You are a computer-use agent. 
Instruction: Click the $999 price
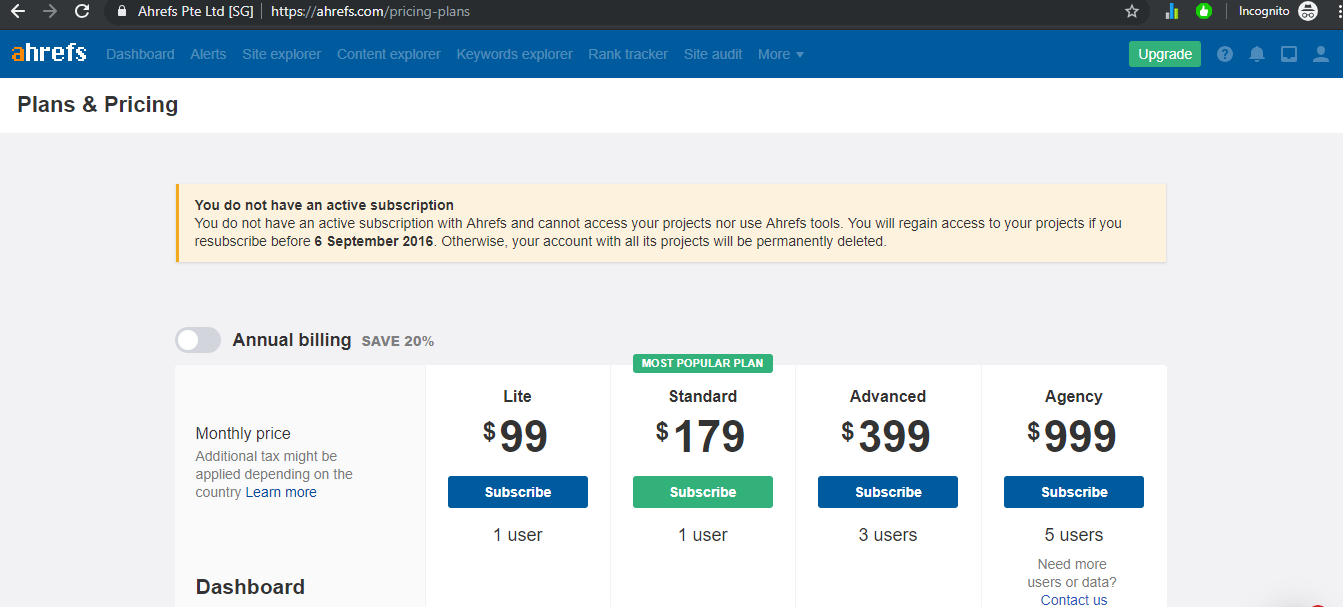pos(1072,436)
